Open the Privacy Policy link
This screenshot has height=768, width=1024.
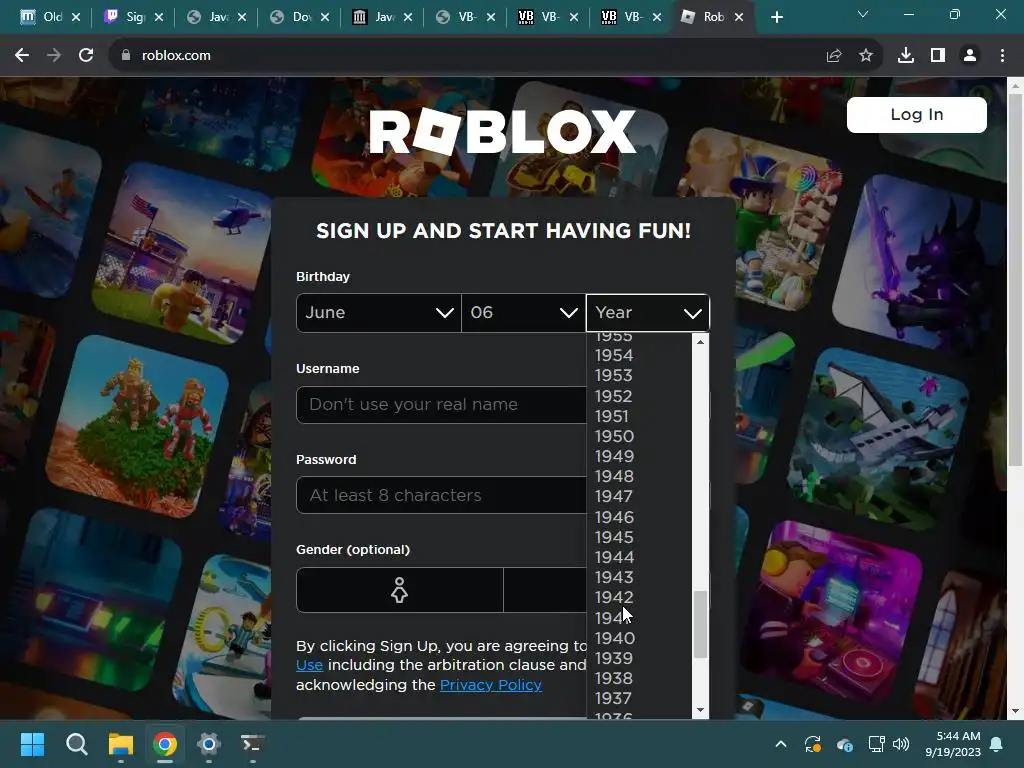[490, 685]
